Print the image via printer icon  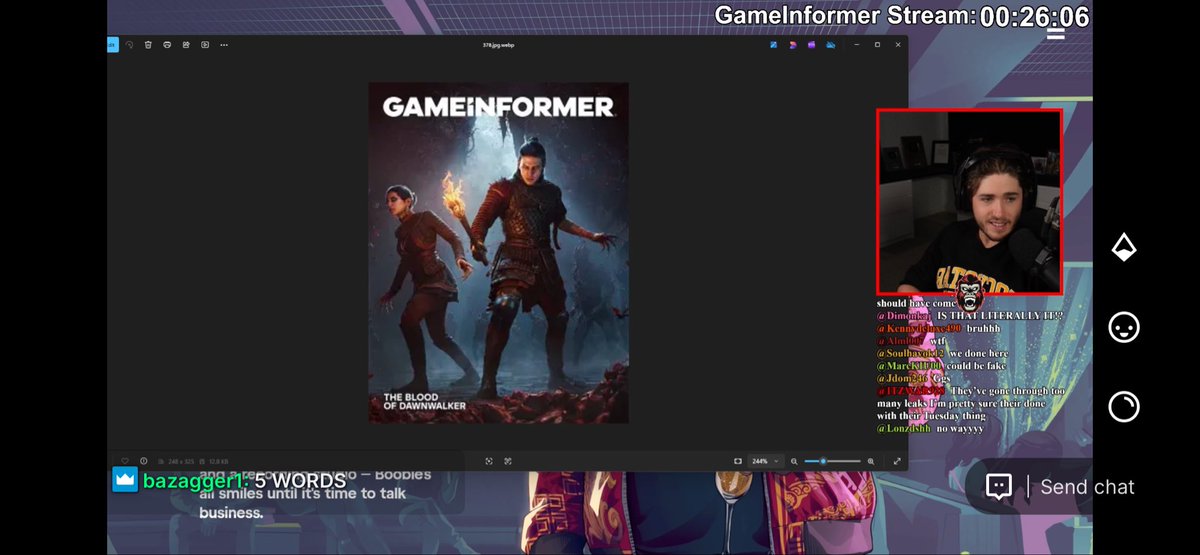click(167, 44)
